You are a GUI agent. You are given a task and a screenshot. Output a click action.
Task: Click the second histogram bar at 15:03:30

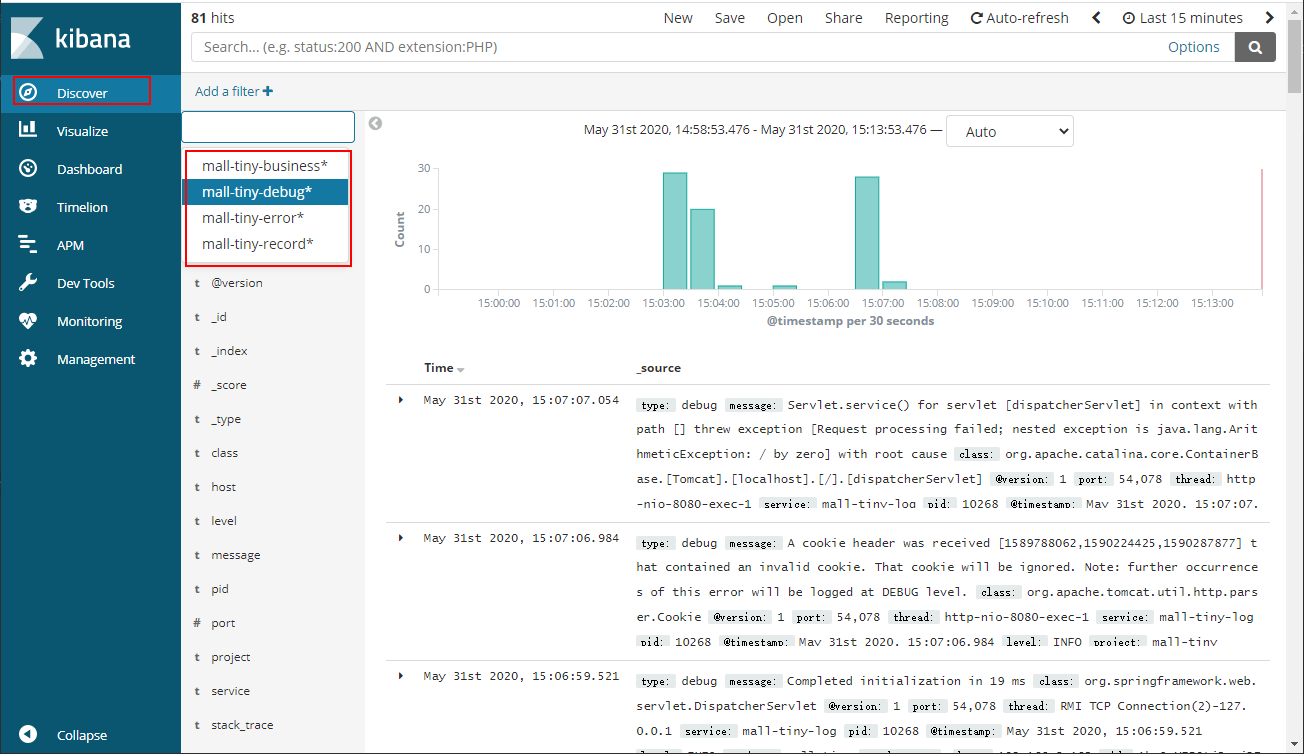[703, 249]
